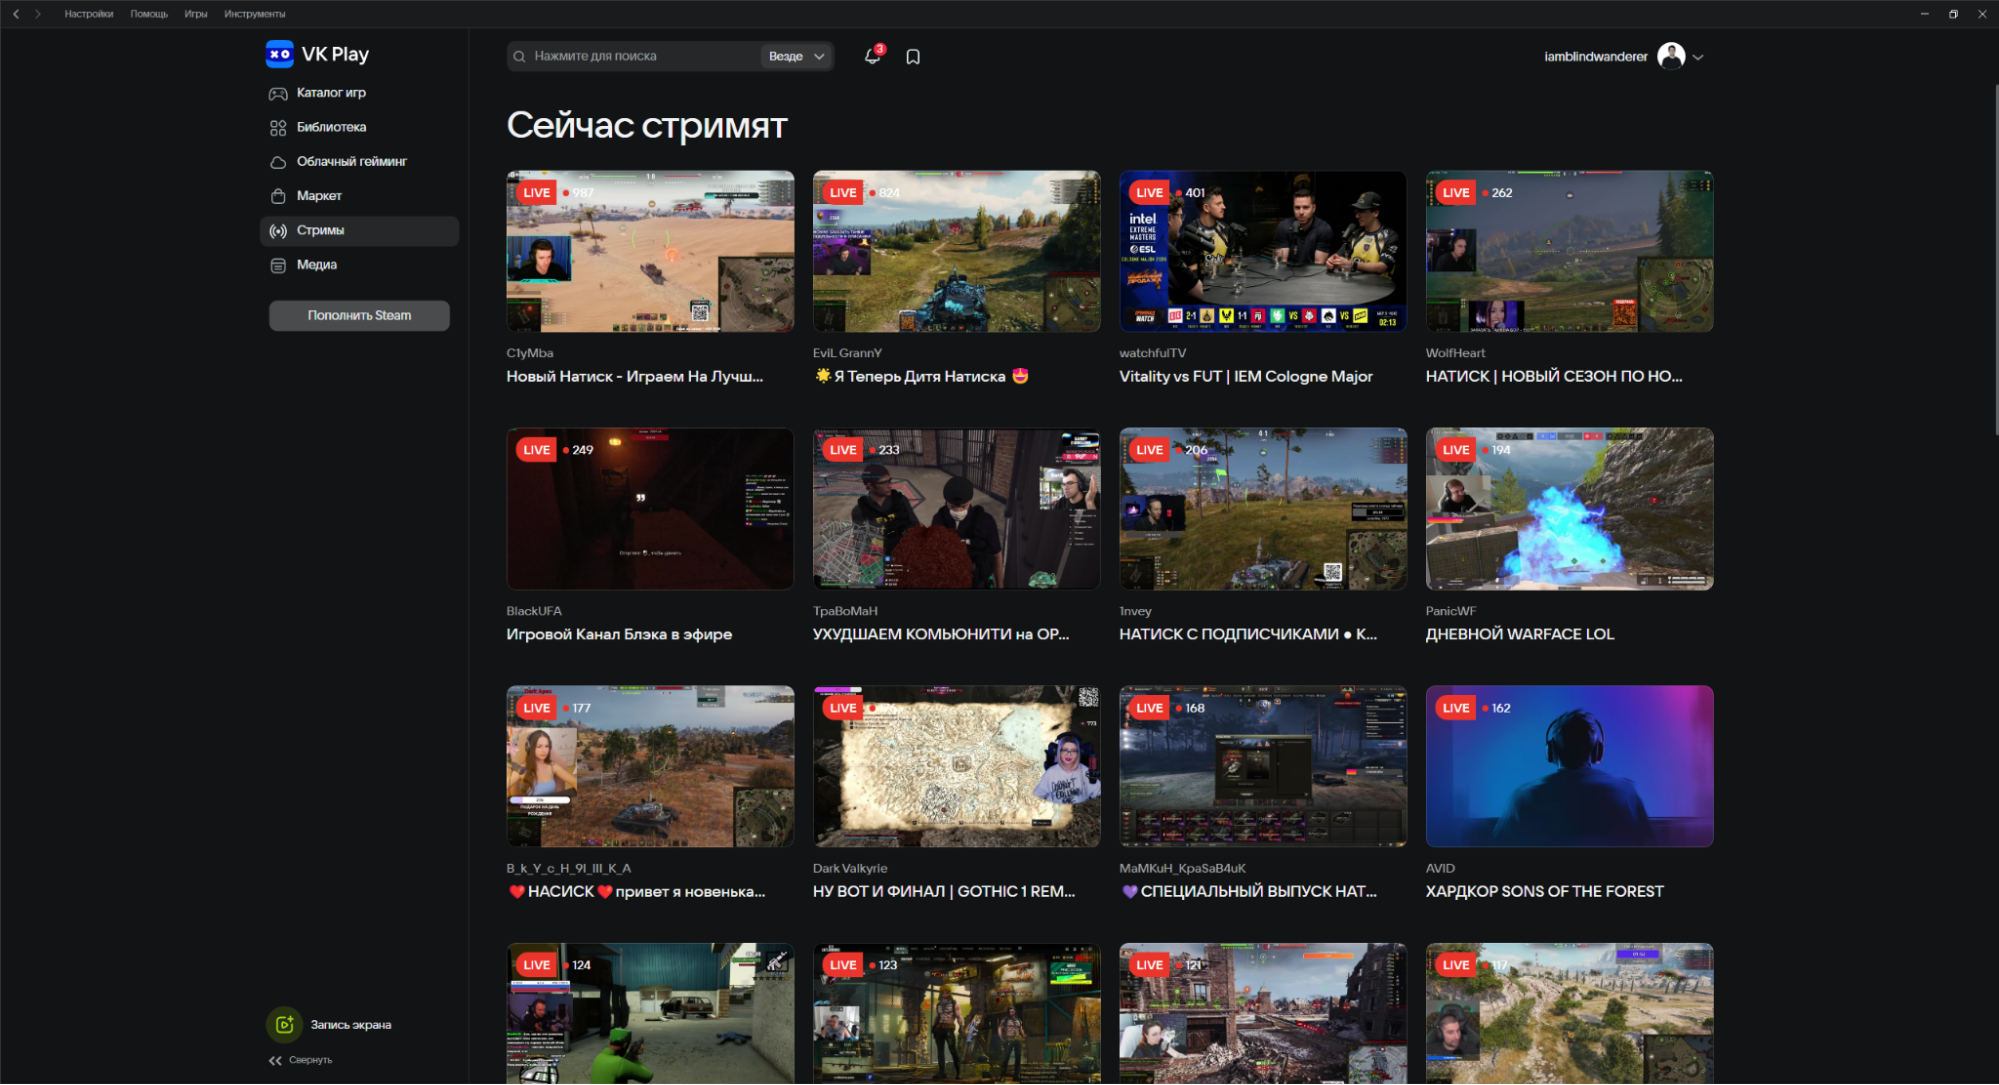This screenshot has height=1085, width=1999.
Task: Open BlackUFA stream thumbnail
Action: coord(650,509)
